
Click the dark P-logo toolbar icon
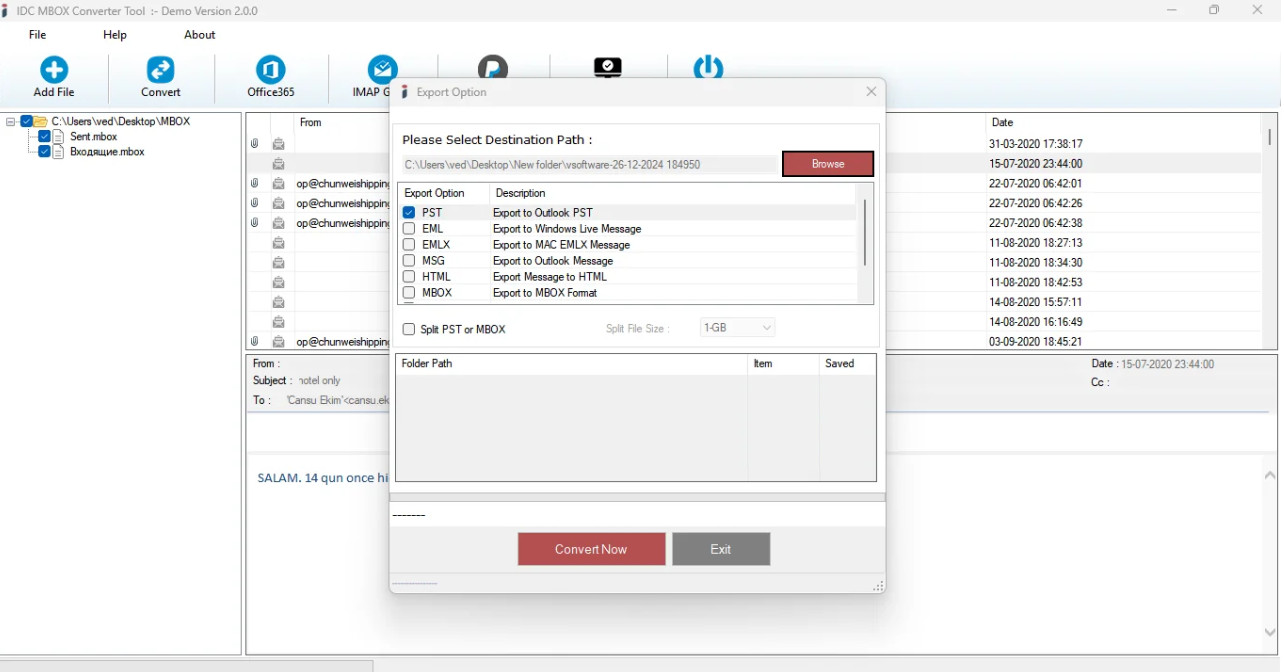(x=493, y=67)
